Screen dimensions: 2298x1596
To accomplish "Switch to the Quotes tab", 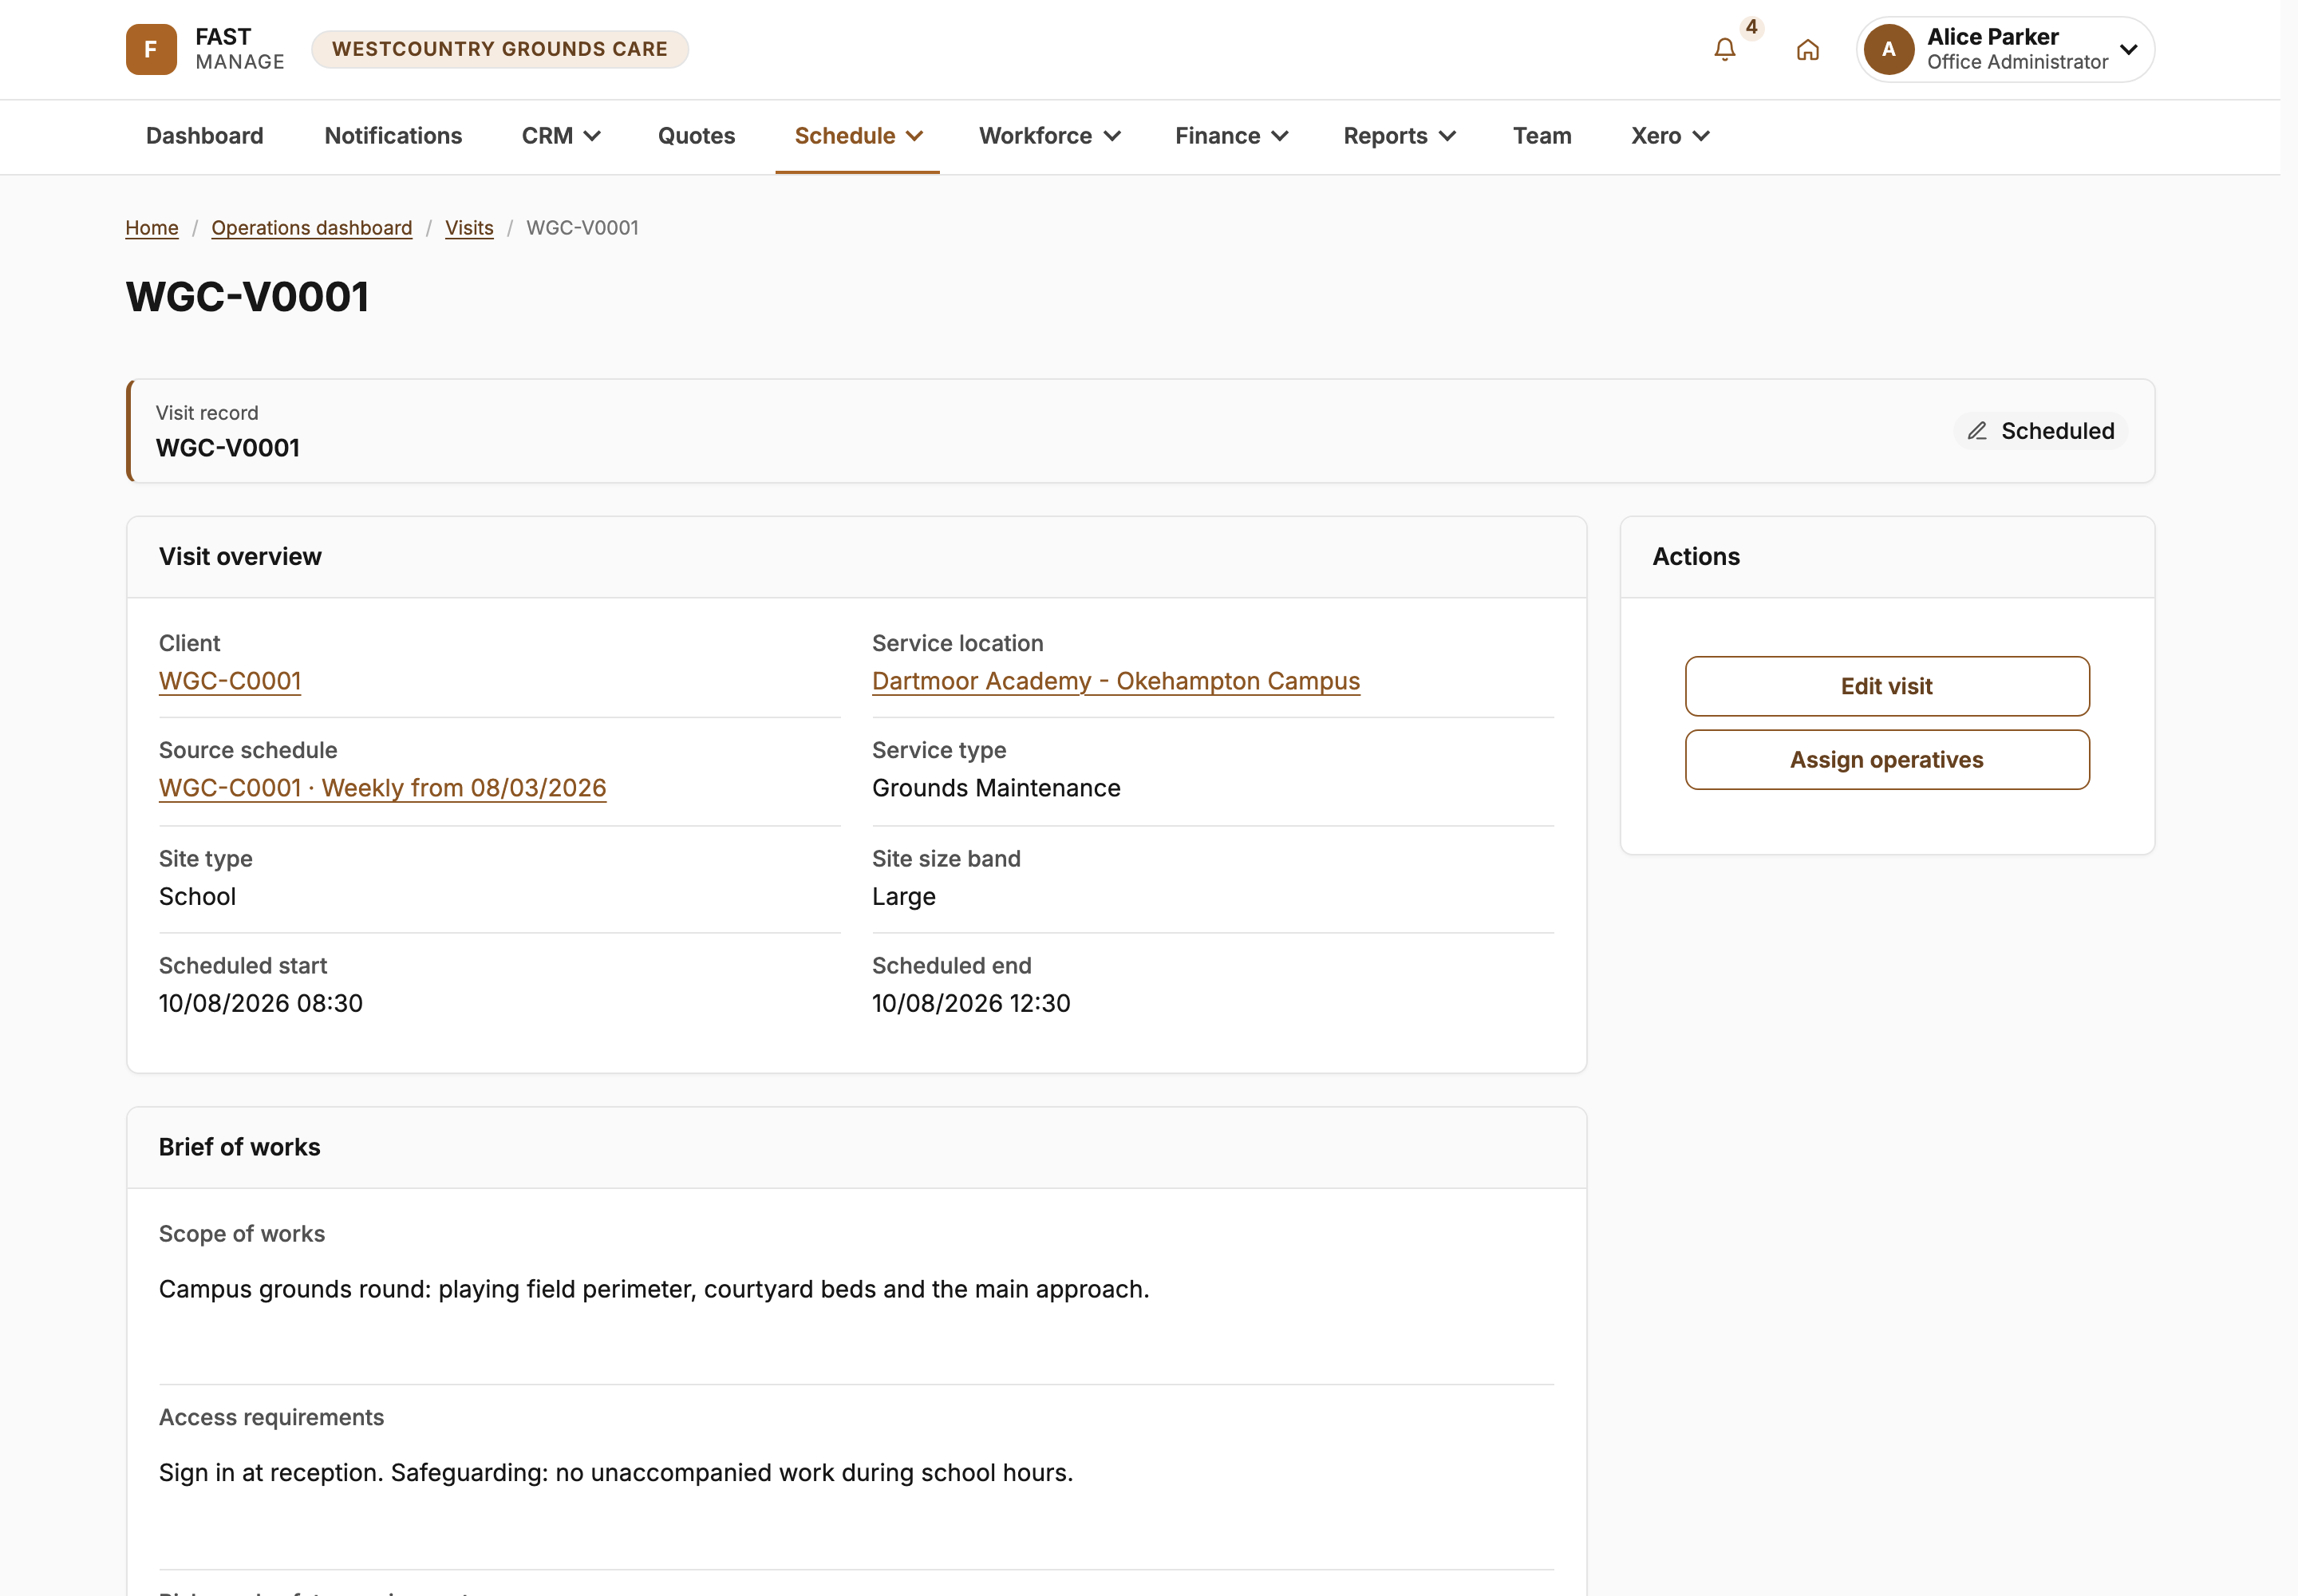I will pyautogui.click(x=696, y=136).
